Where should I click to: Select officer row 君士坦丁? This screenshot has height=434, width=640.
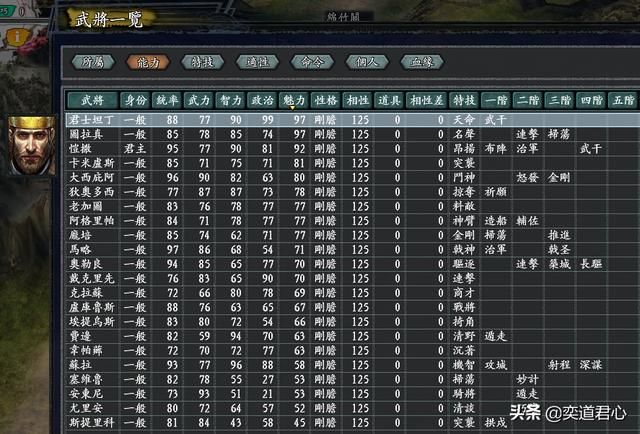coord(353,120)
